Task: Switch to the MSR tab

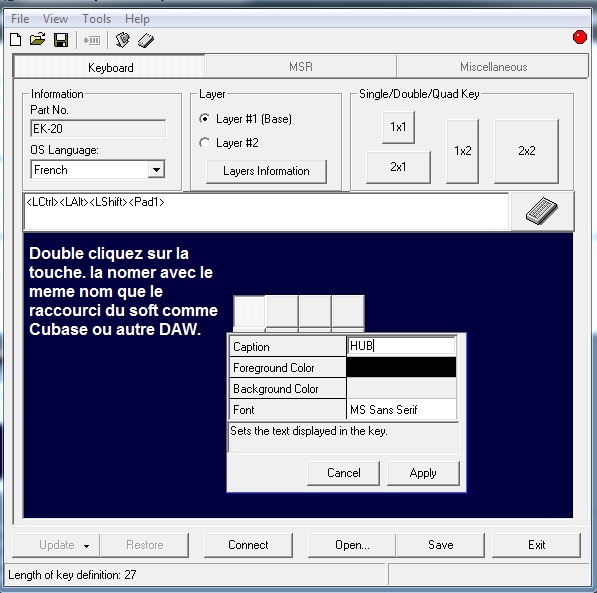Action: [x=301, y=67]
